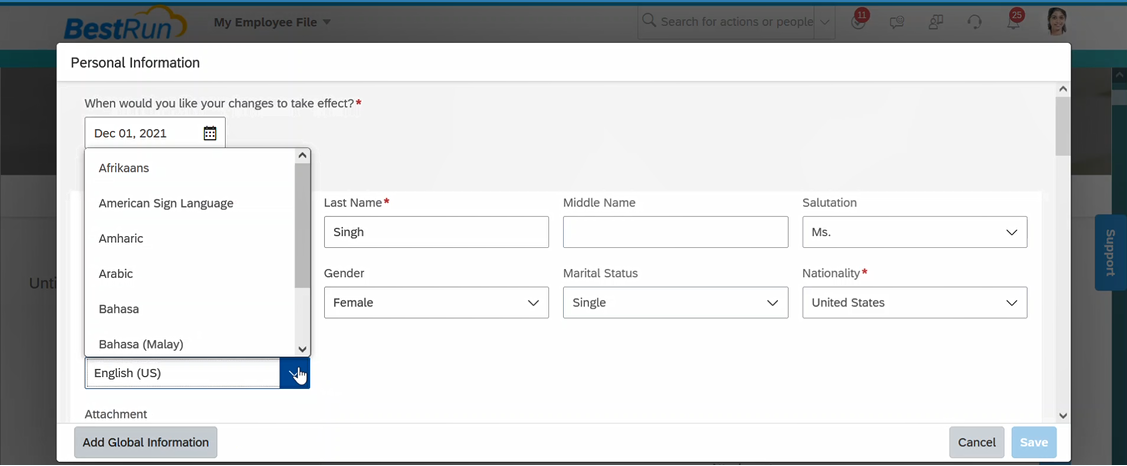Click into the Middle Name field

click(x=676, y=232)
